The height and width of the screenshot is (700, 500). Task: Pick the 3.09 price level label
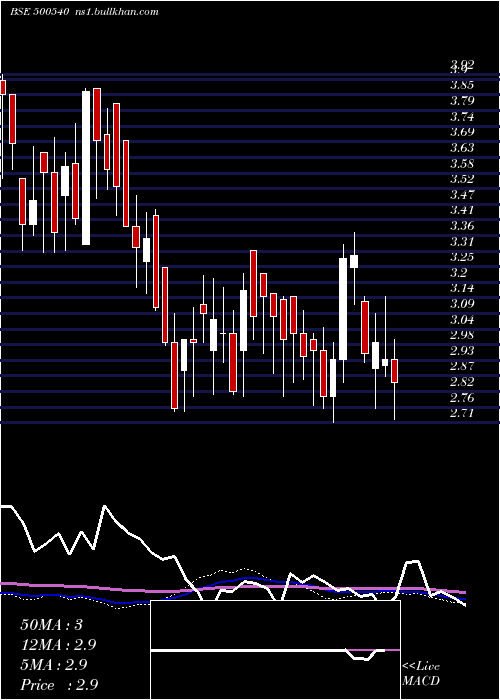pos(462,304)
